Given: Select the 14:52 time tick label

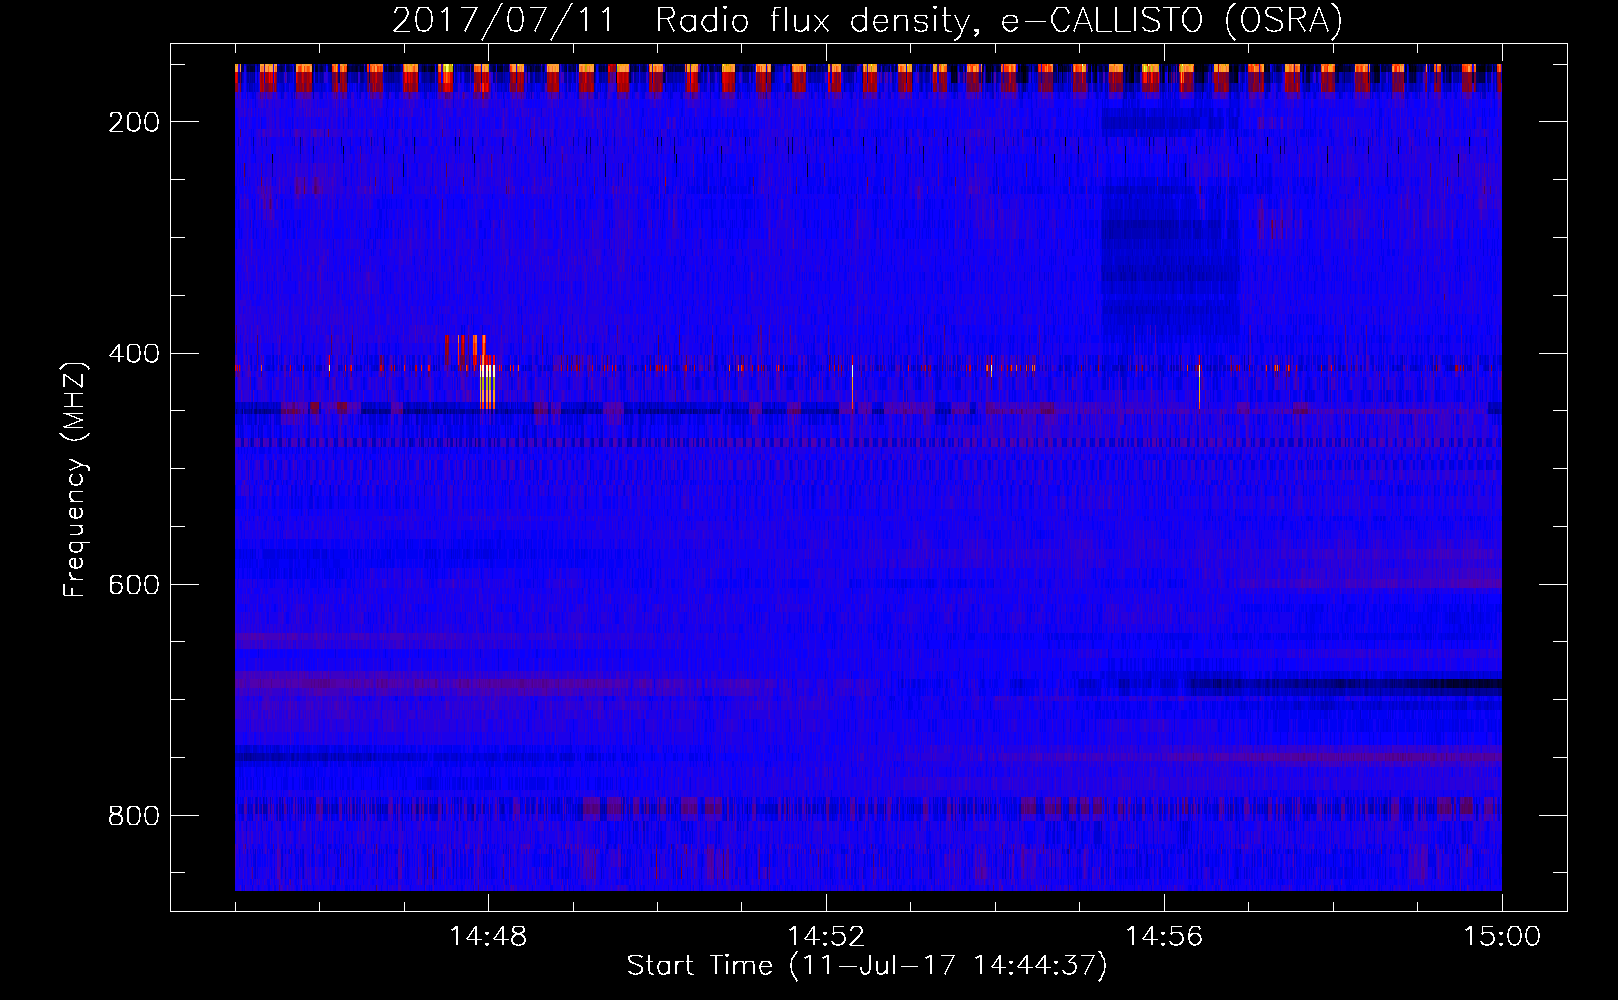Looking at the screenshot, I should click(x=826, y=936).
